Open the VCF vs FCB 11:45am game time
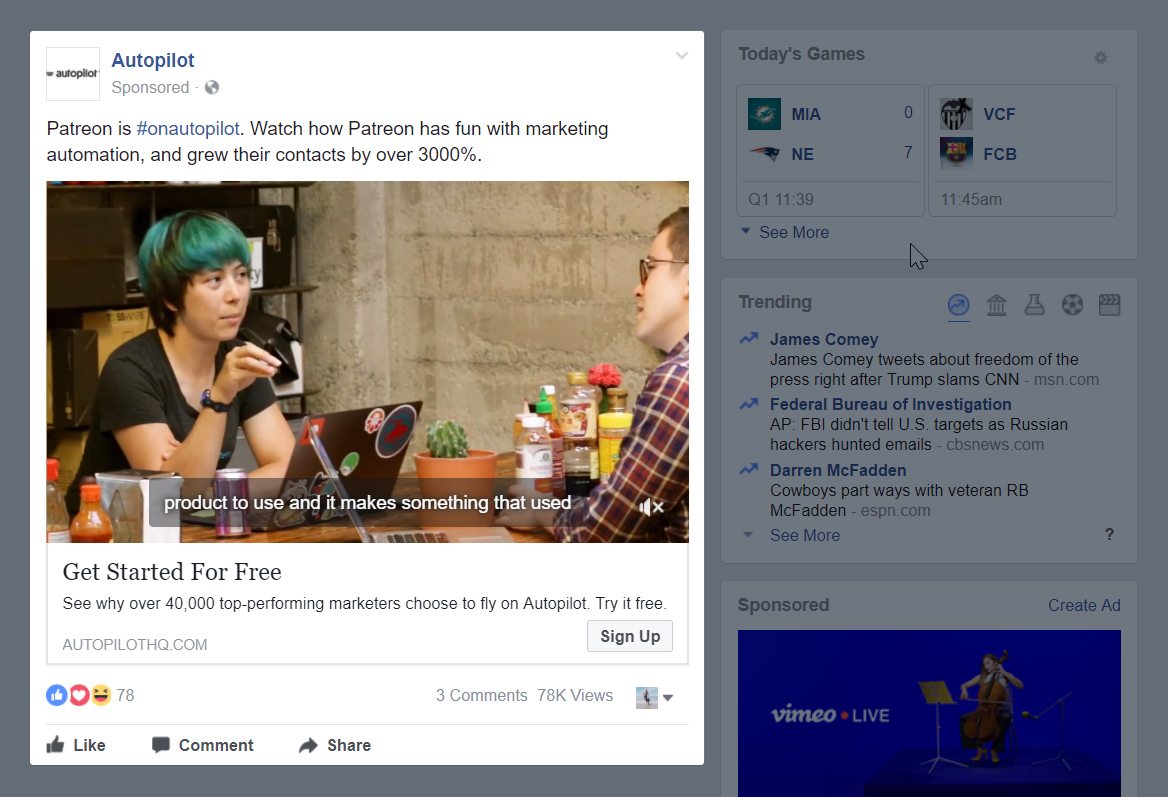The height and width of the screenshot is (797, 1168). click(971, 200)
